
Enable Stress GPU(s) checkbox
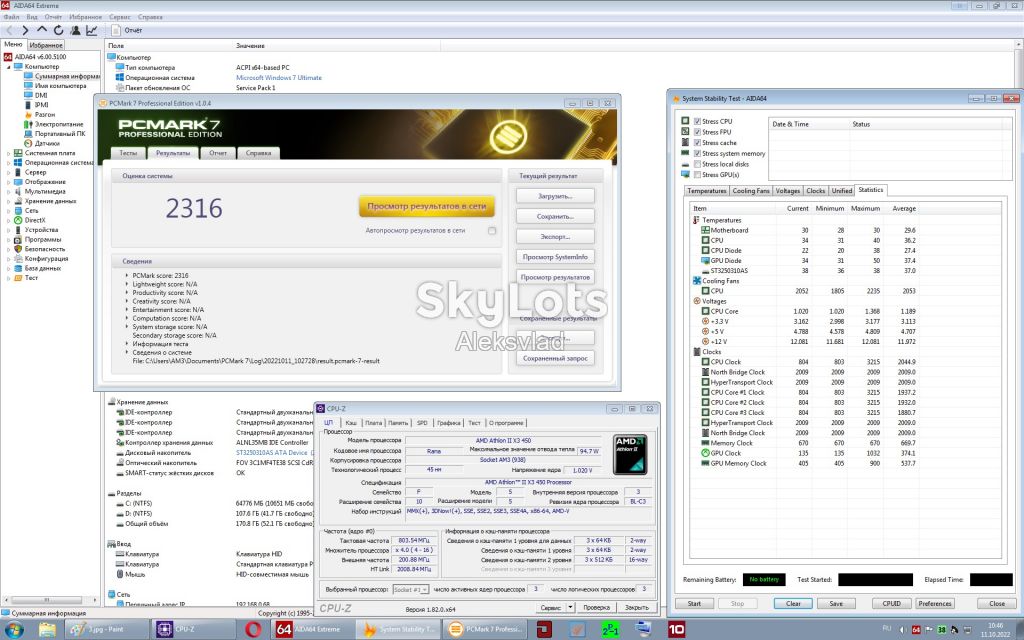point(697,174)
